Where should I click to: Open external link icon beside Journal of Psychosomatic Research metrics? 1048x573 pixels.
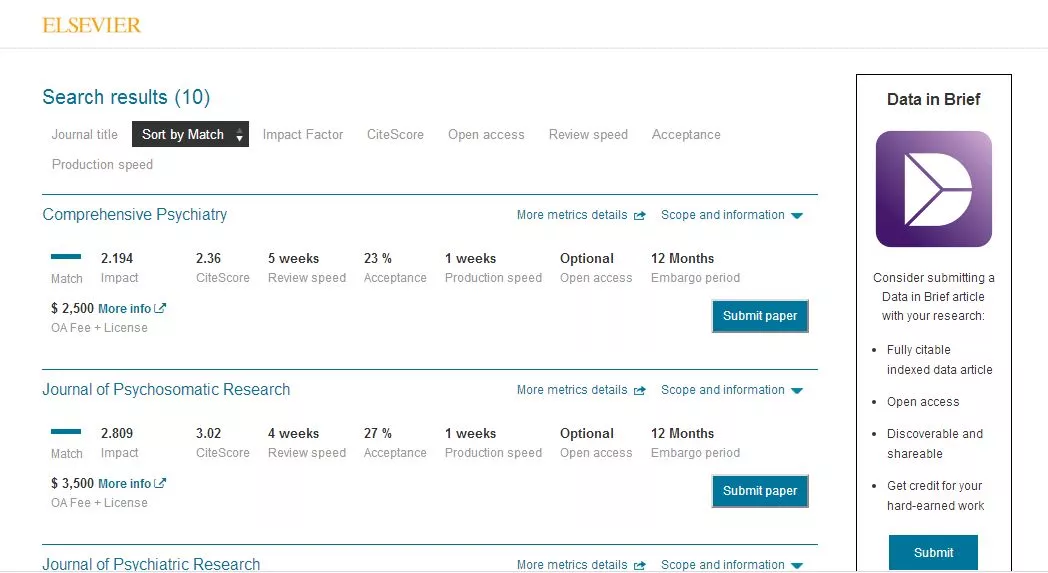640,390
